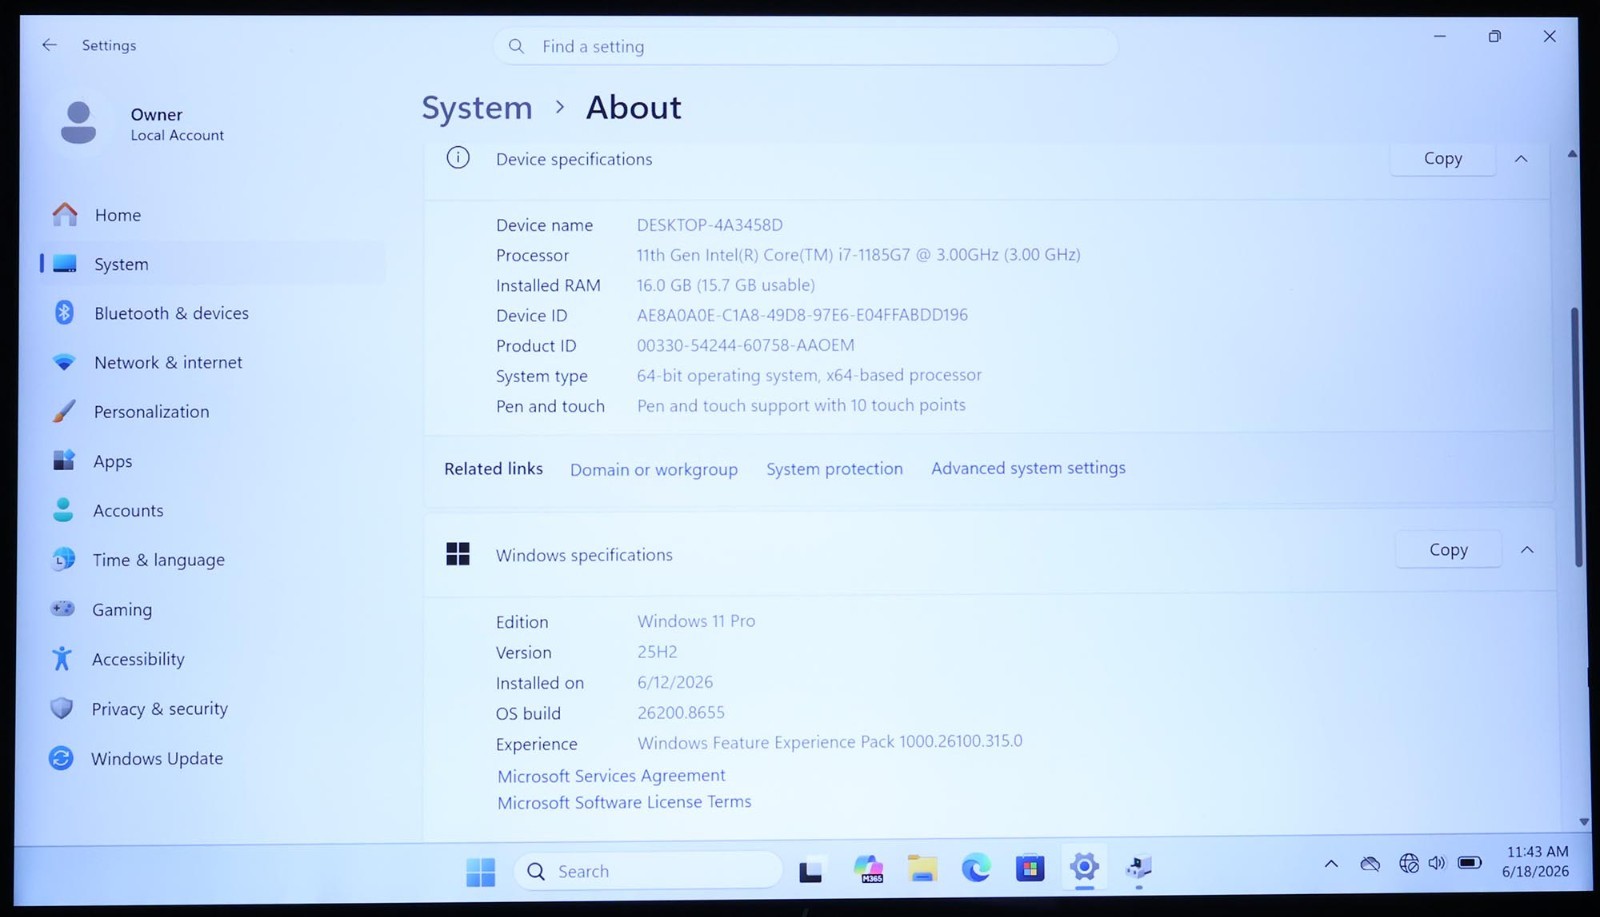Click the OS build 26200.8655 value

click(681, 712)
